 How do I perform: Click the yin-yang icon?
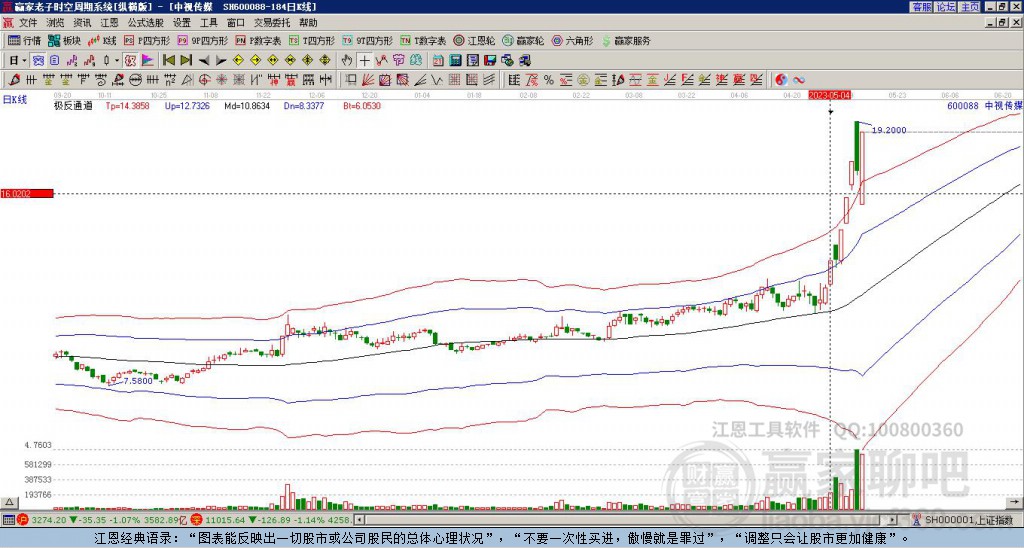point(781,80)
